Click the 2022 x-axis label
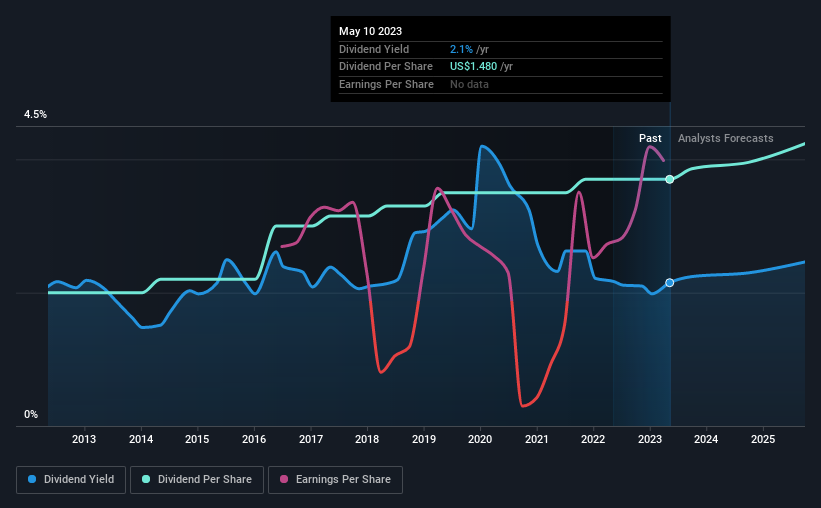 pyautogui.click(x=593, y=439)
